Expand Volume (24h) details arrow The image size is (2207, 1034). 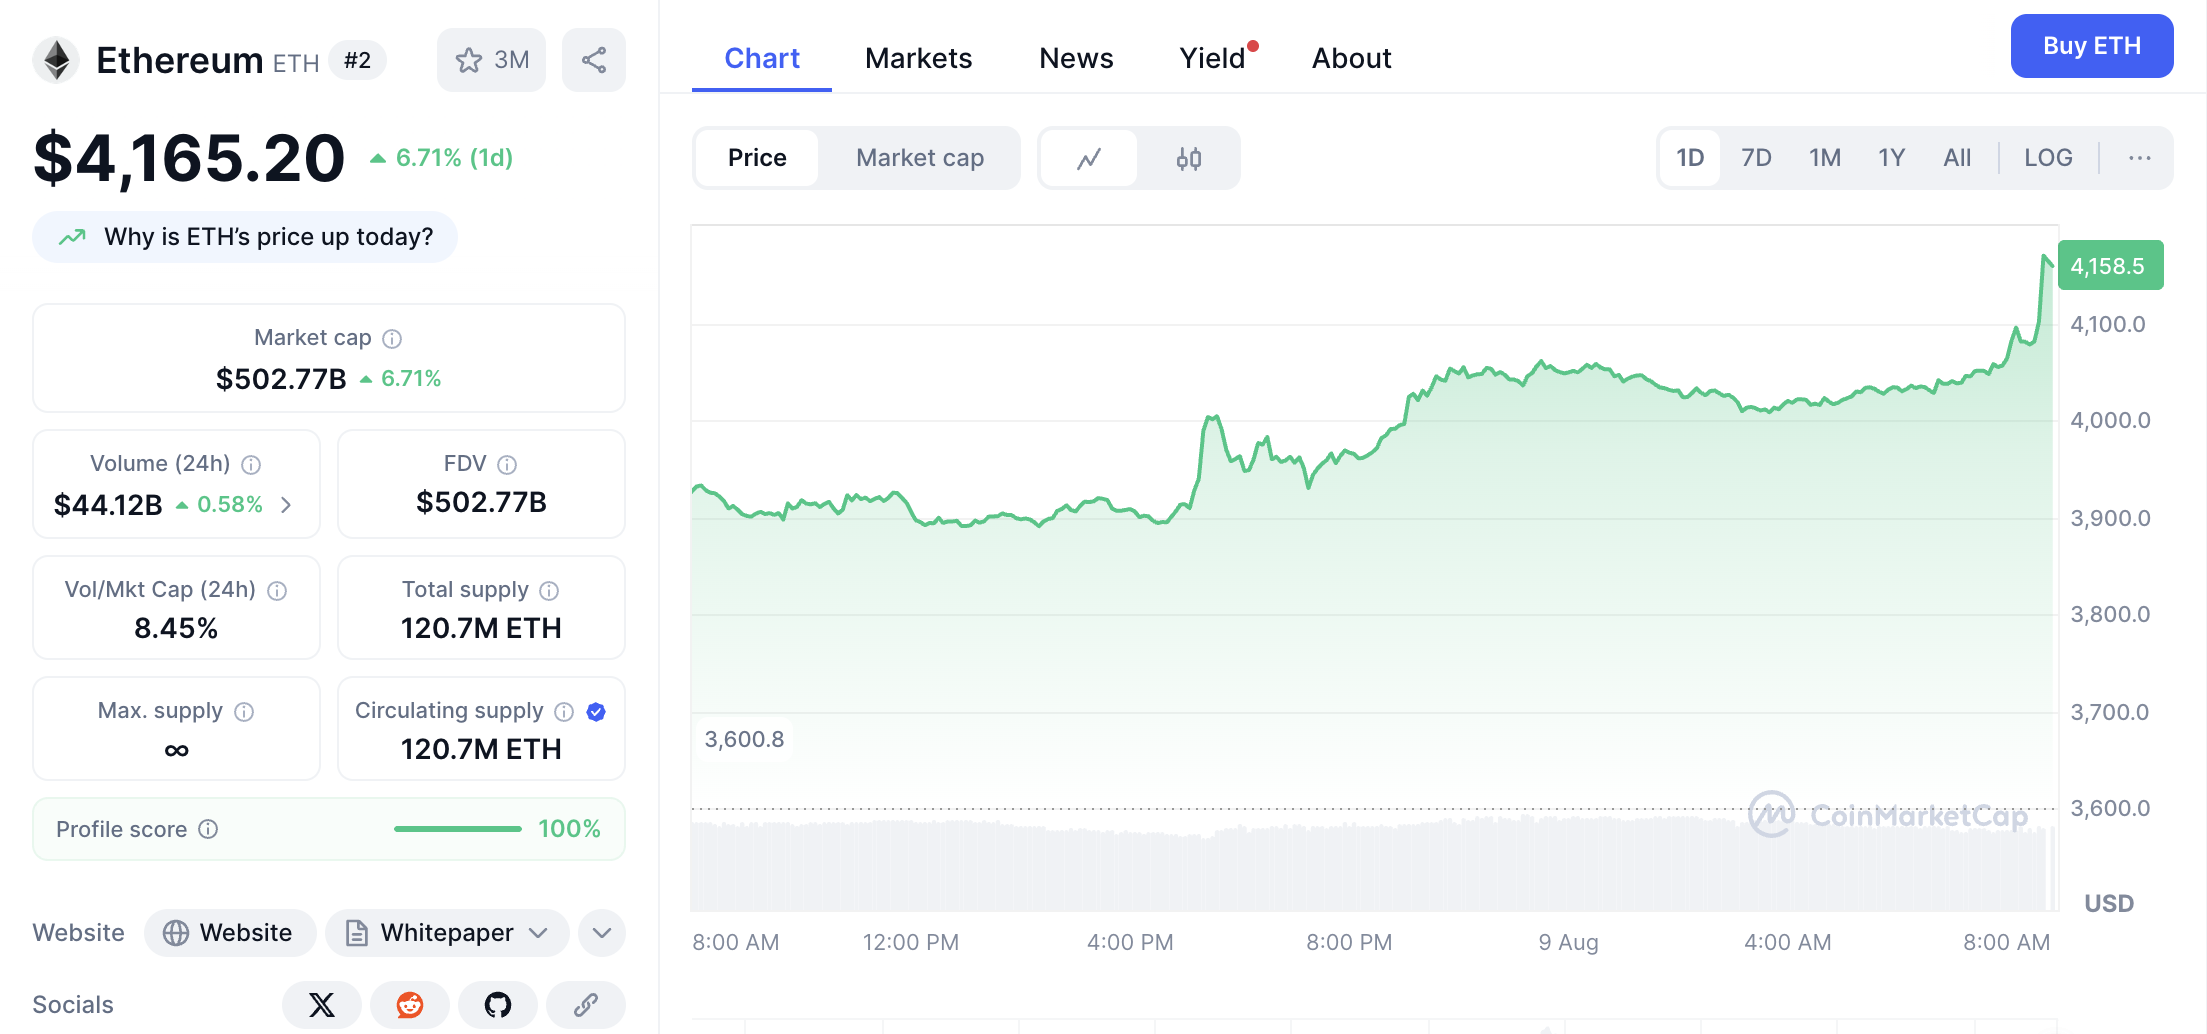coord(286,505)
